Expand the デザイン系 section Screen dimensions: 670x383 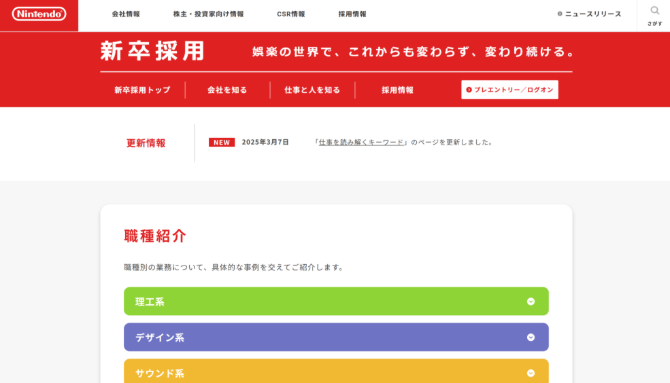336,337
